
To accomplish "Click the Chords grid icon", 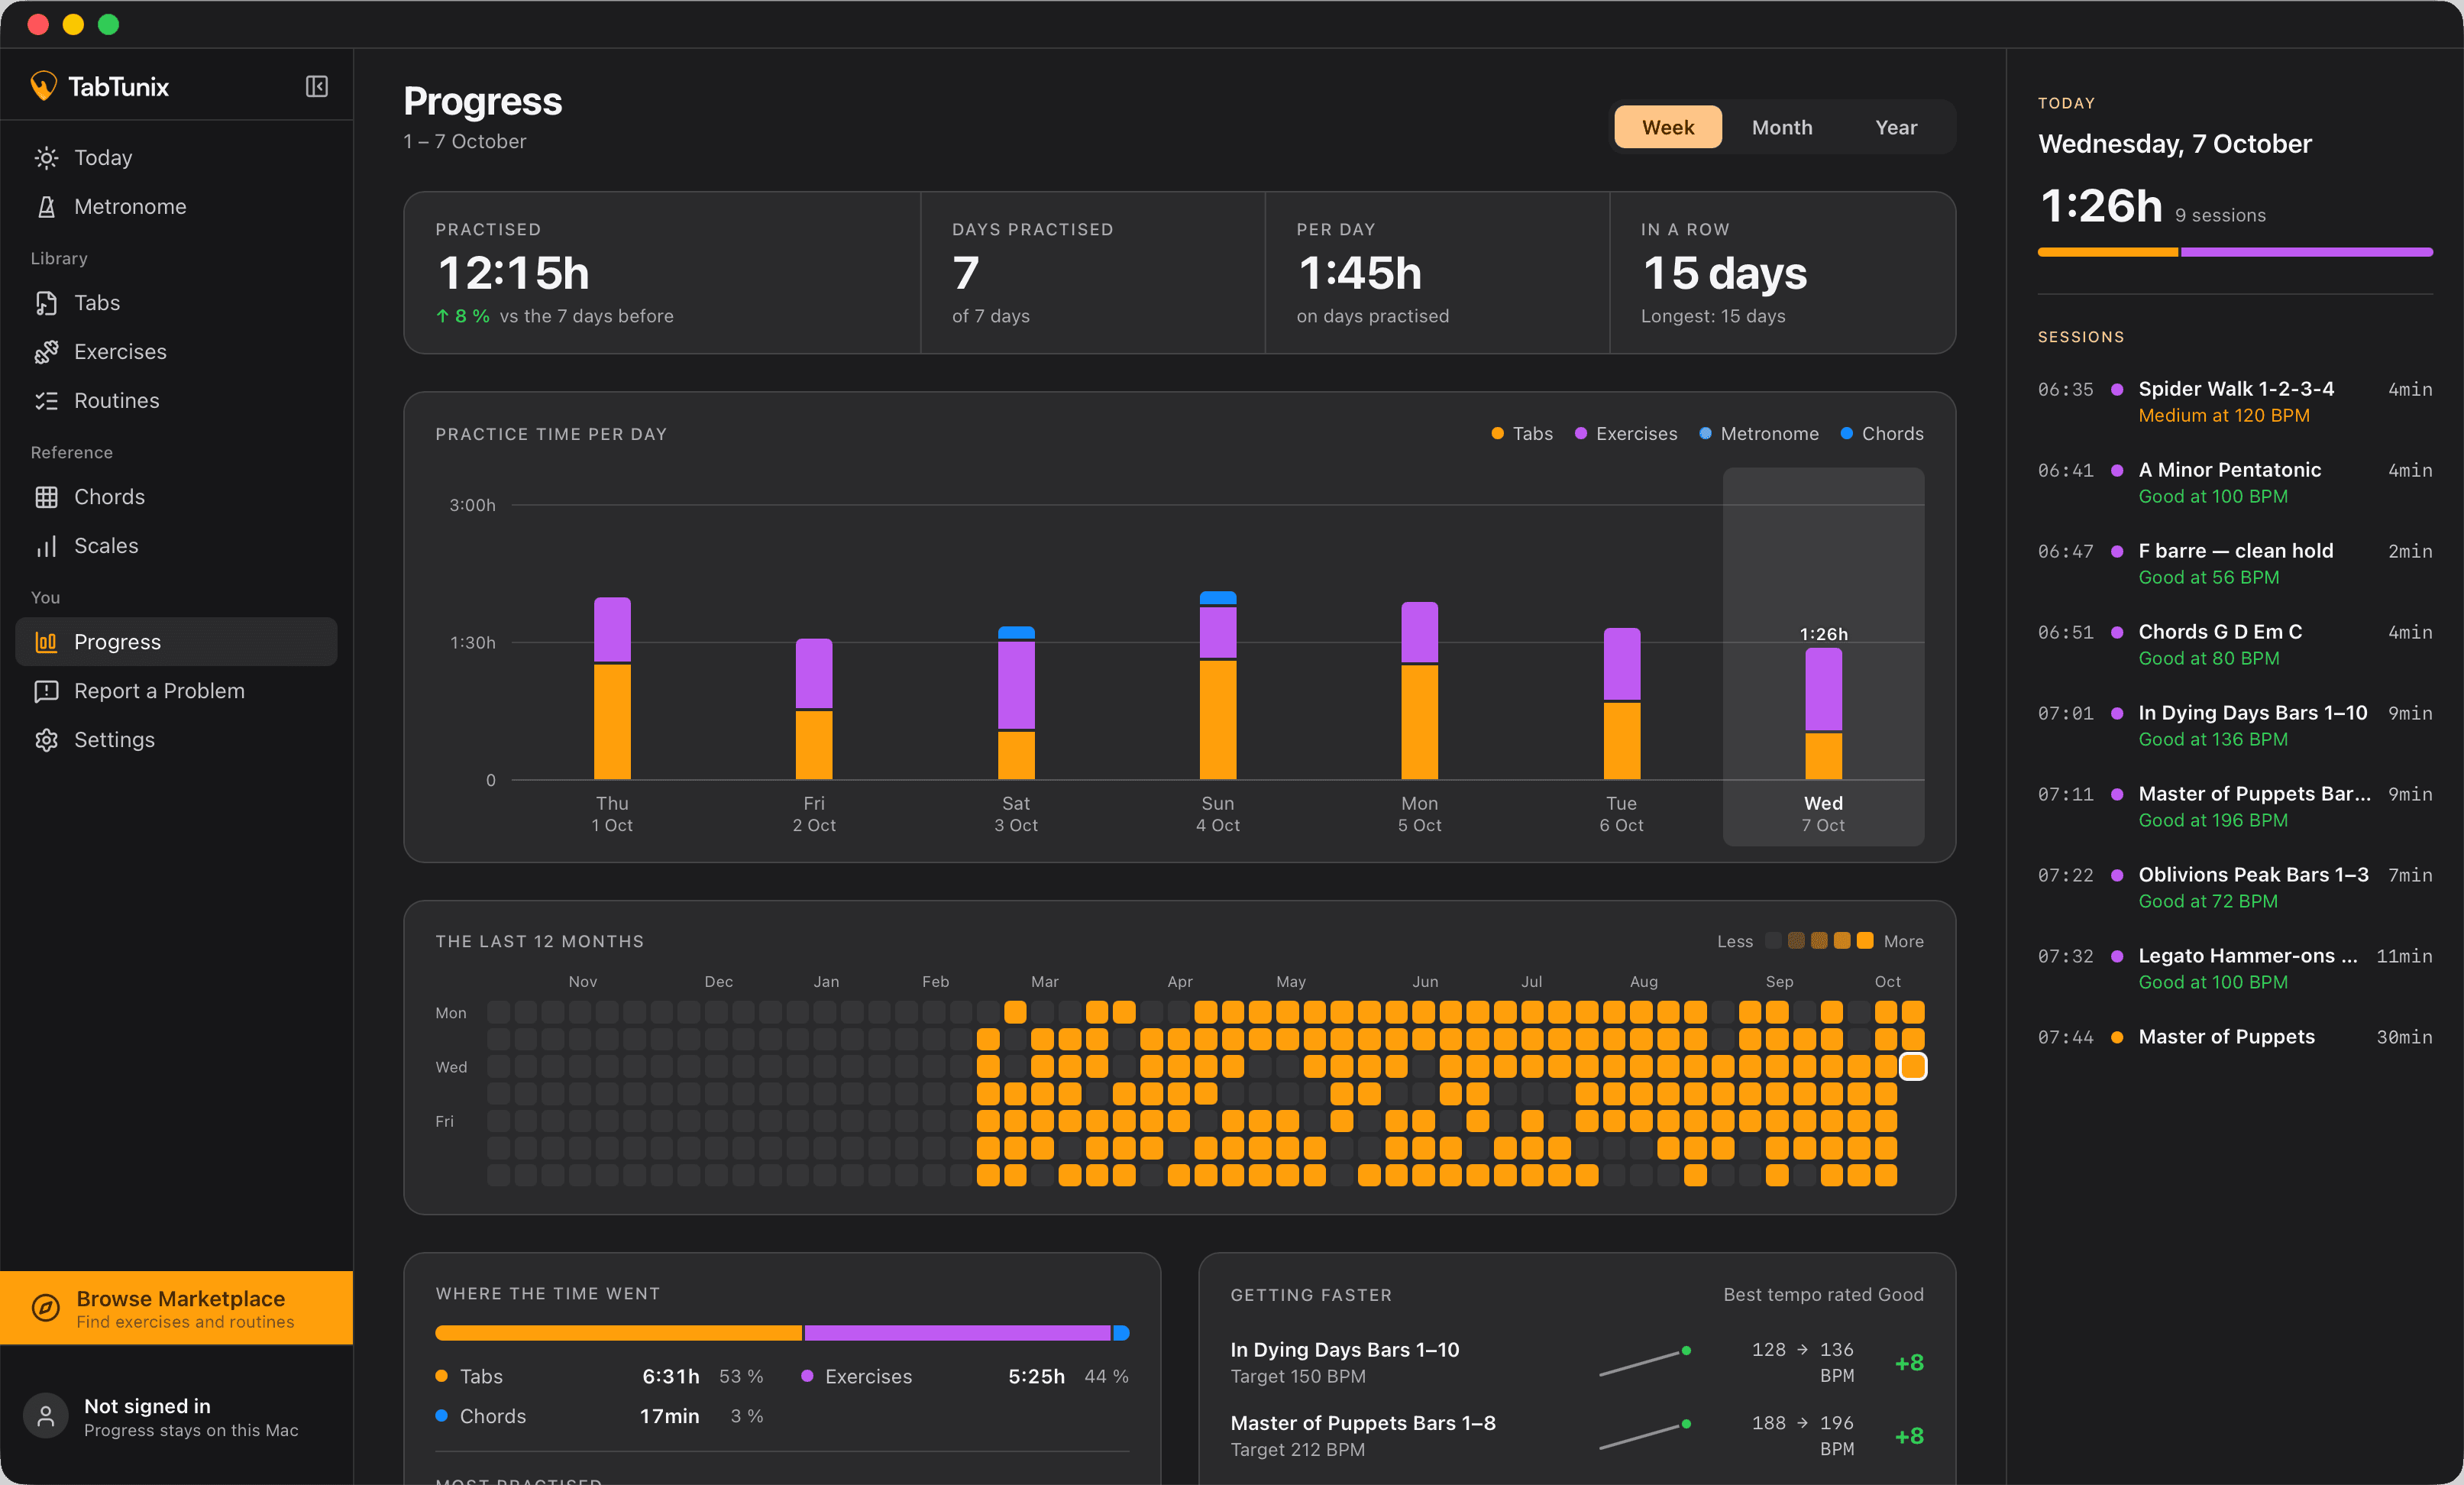I will click(46, 497).
